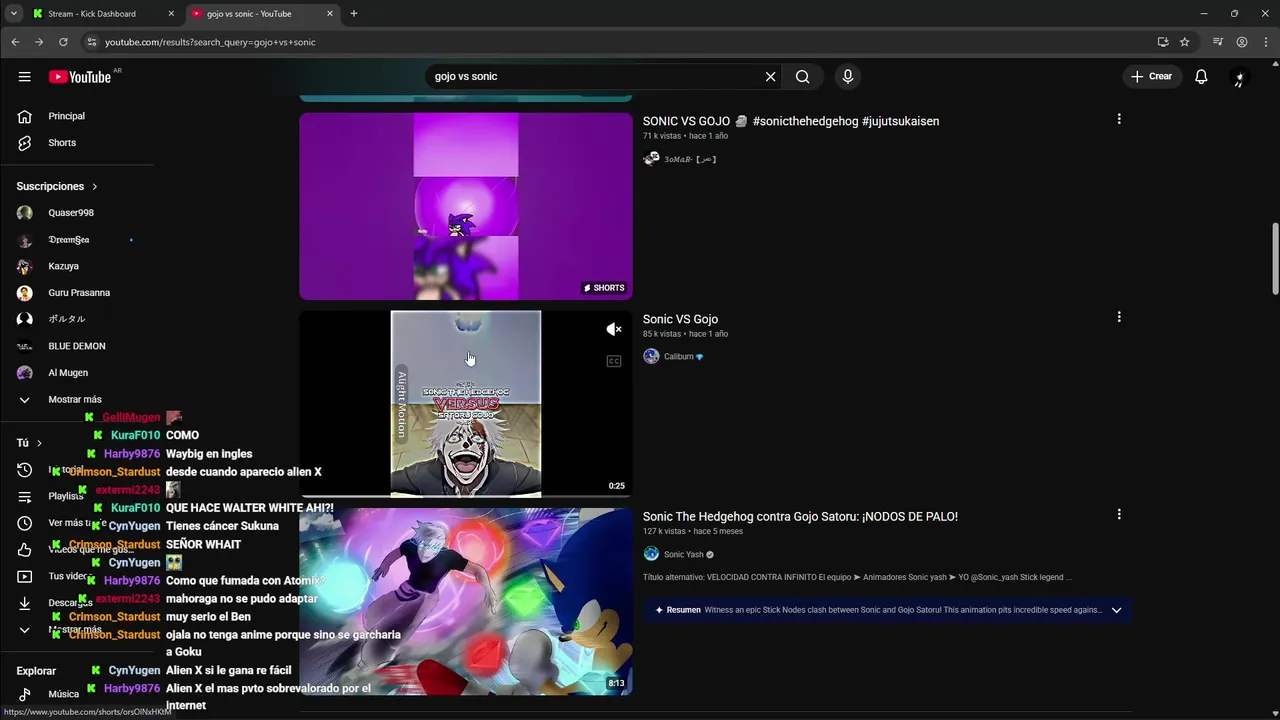The image size is (1280, 720).
Task: Click the SONIC VS GOJO shorts title
Action: pyautogui.click(x=791, y=121)
